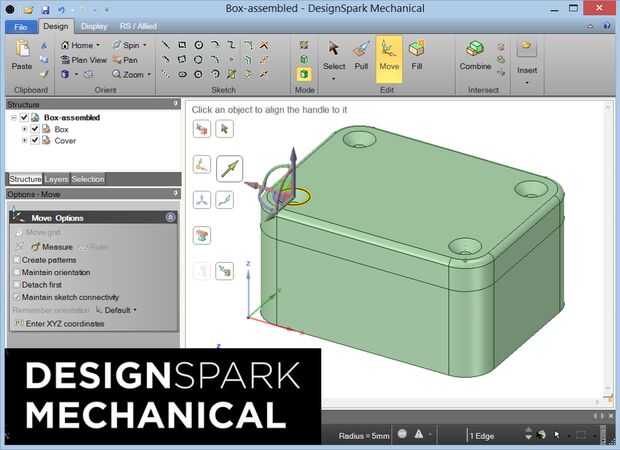Click the Split Body icon beside Combine
620x450 pixels.
pos(501,47)
